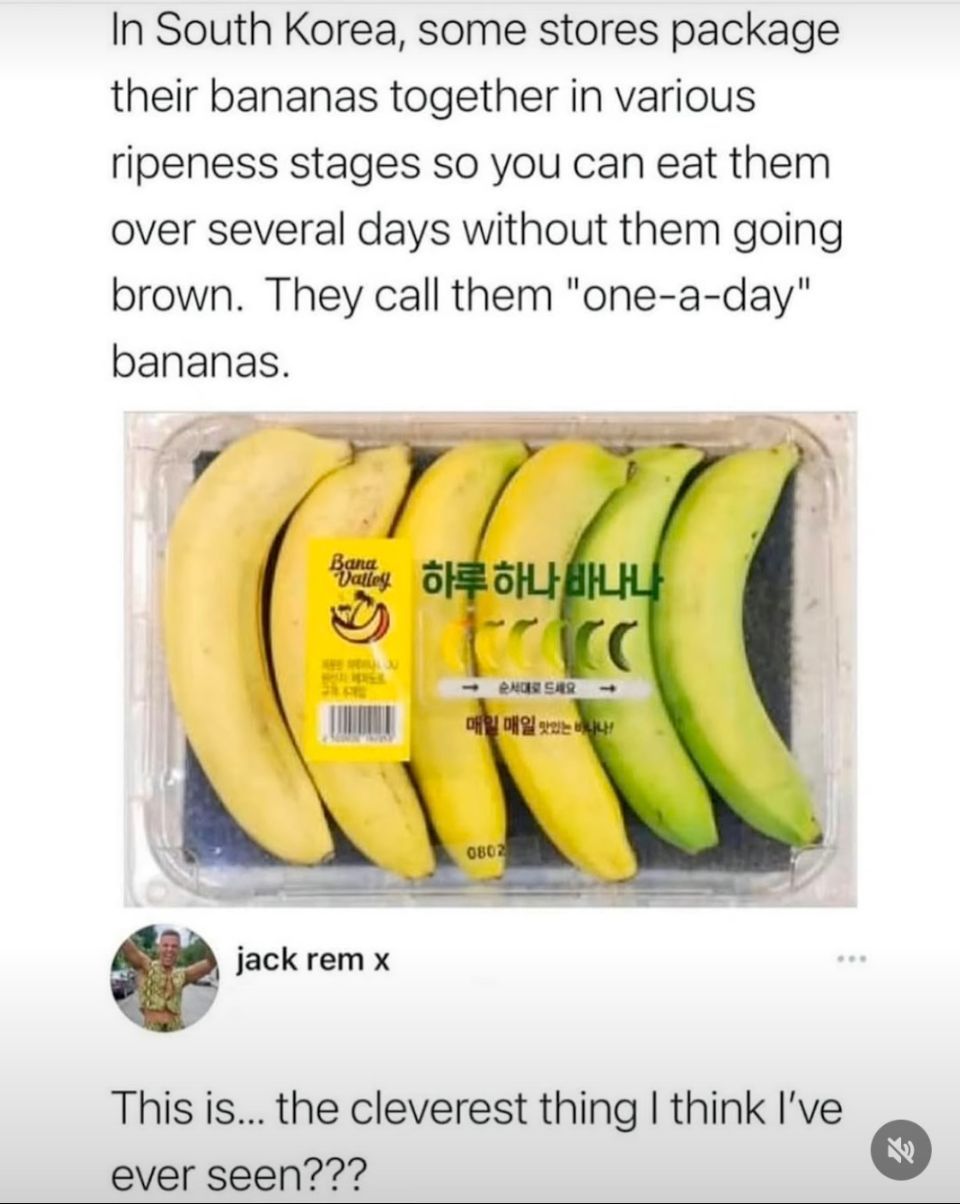Click the gray arrow bar under the ripeness icons

pos(541,689)
